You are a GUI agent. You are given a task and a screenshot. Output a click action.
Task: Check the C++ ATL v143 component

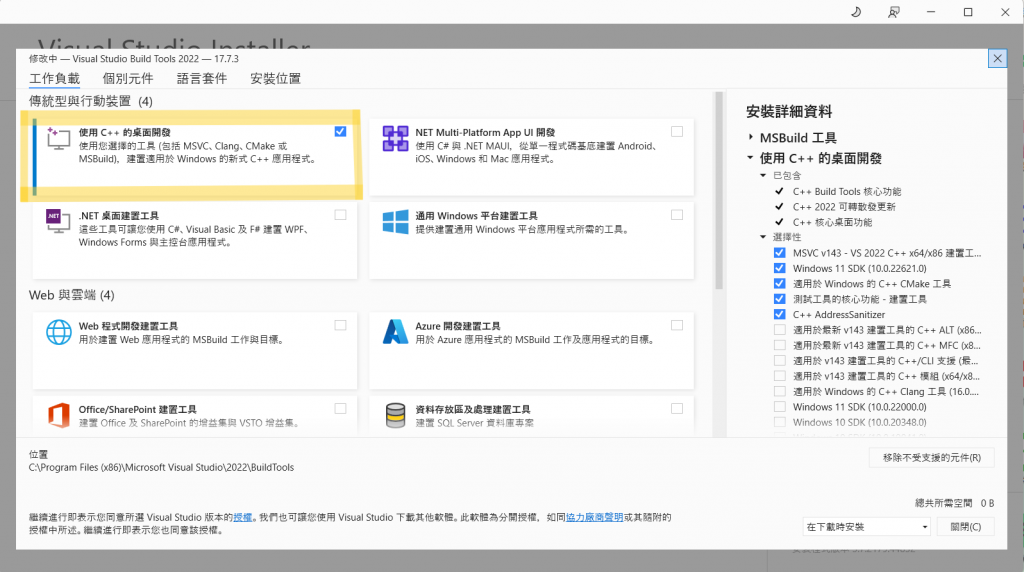click(x=780, y=330)
